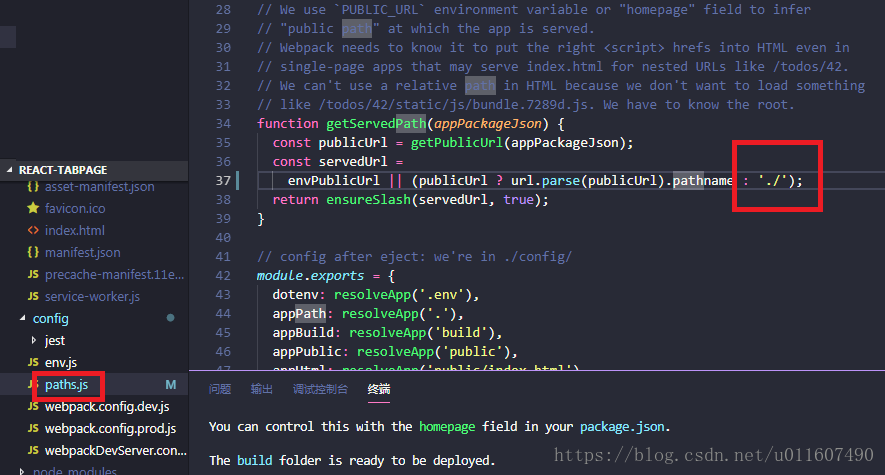Open favicon.ico file

click(x=75, y=209)
